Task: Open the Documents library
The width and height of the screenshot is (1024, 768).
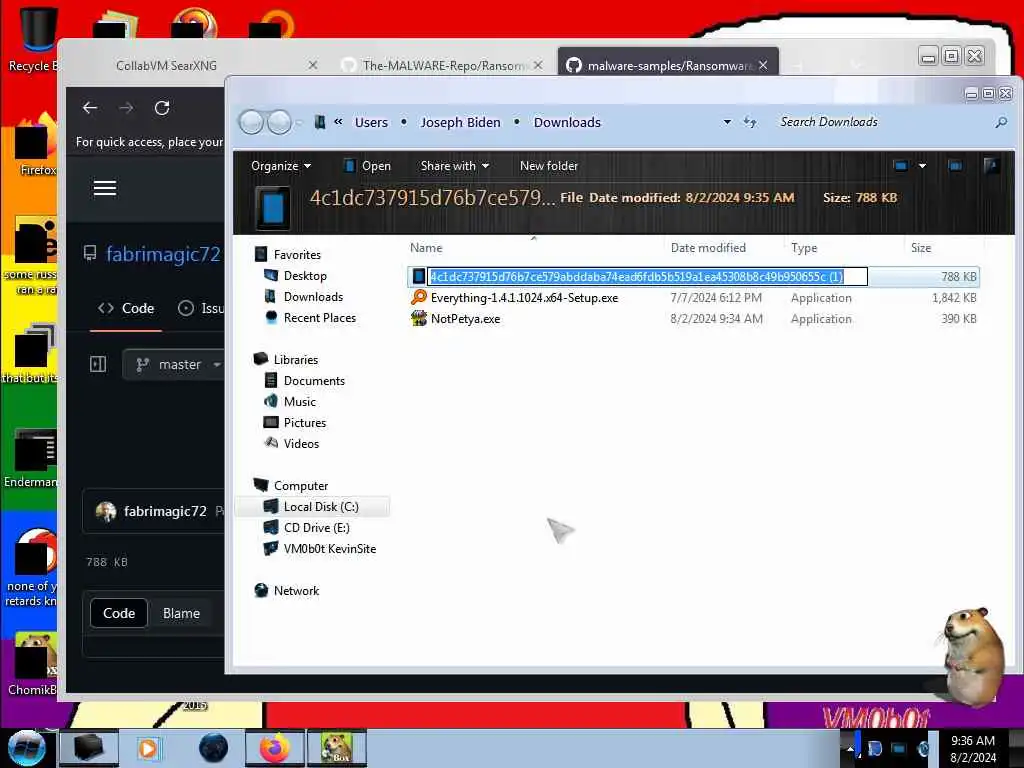Action: (314, 381)
